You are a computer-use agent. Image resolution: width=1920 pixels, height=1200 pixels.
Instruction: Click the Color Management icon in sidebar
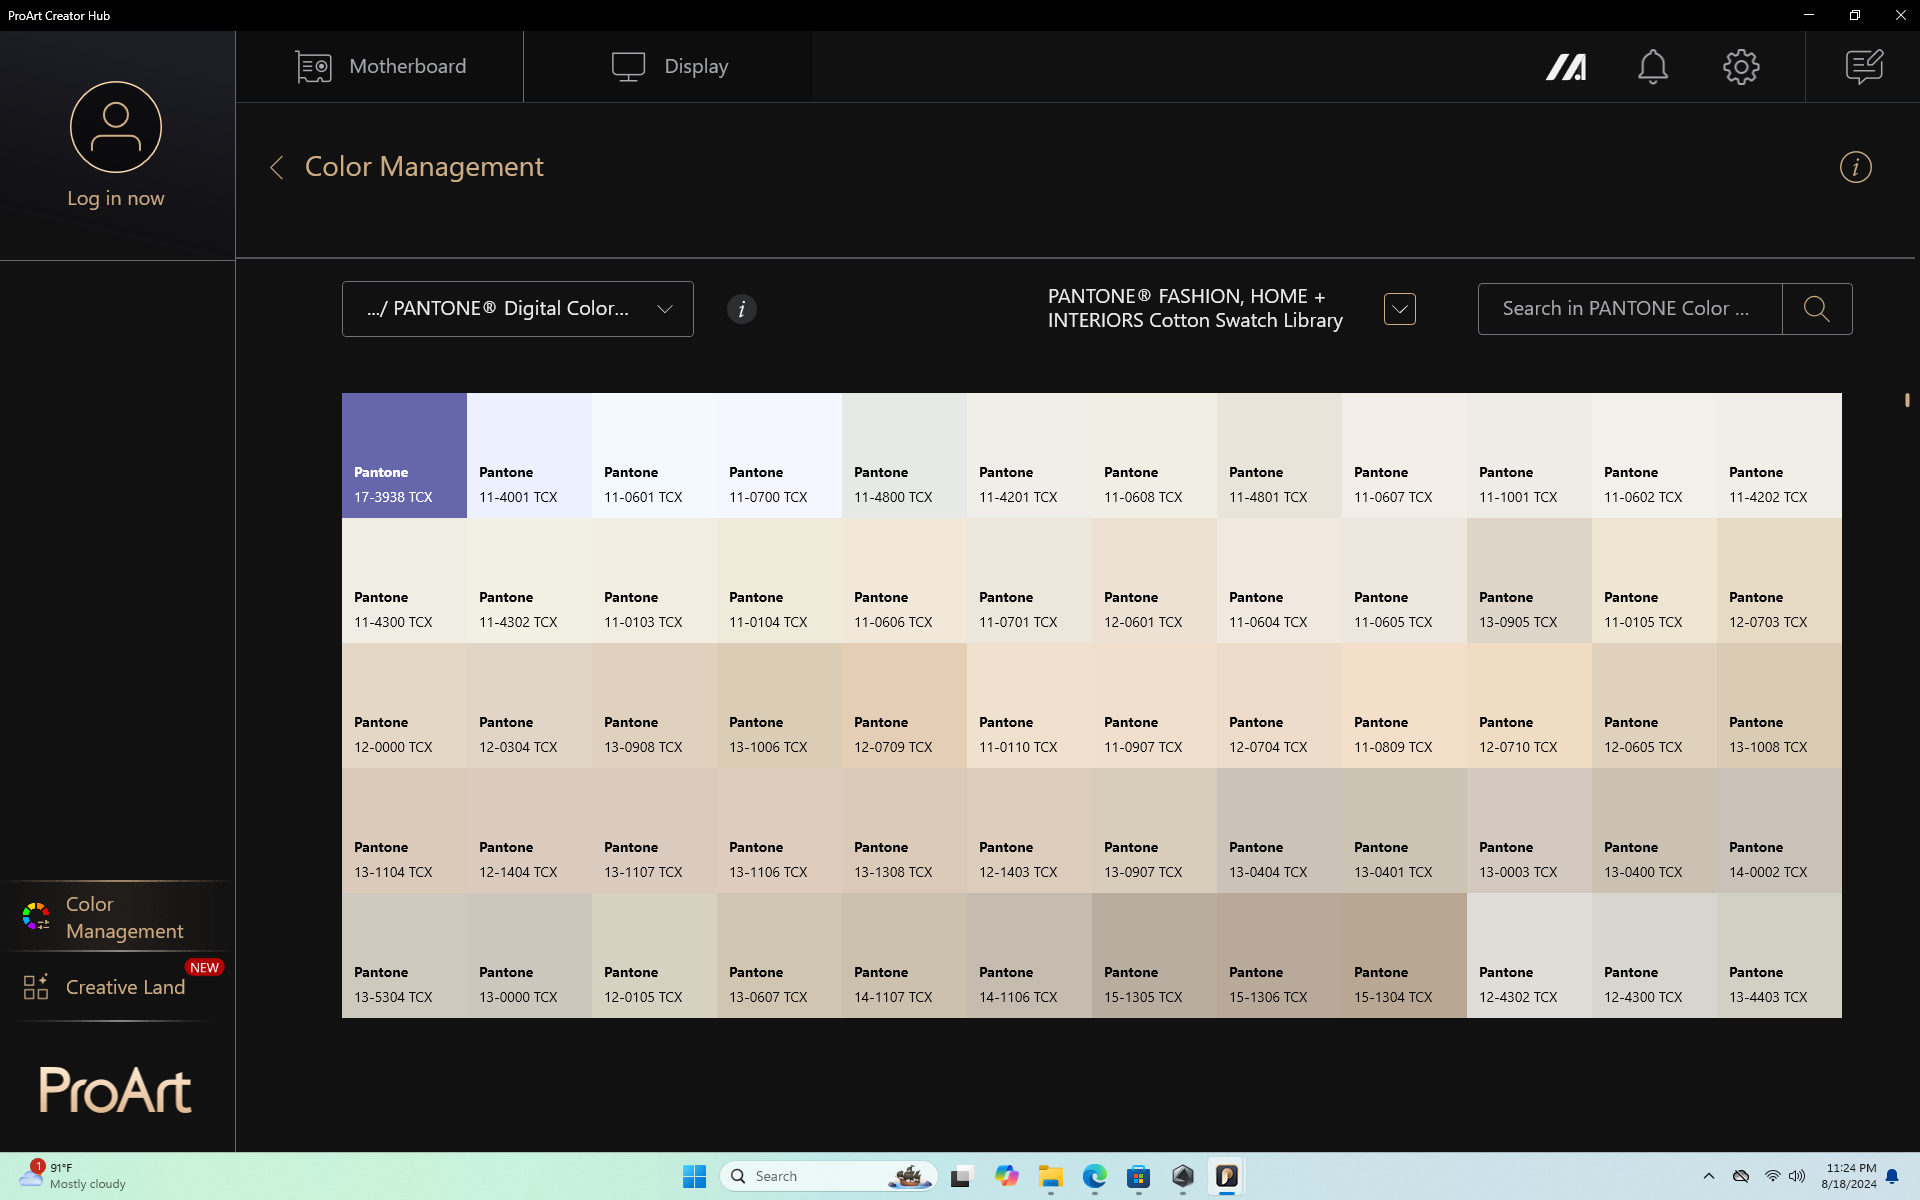click(x=35, y=917)
